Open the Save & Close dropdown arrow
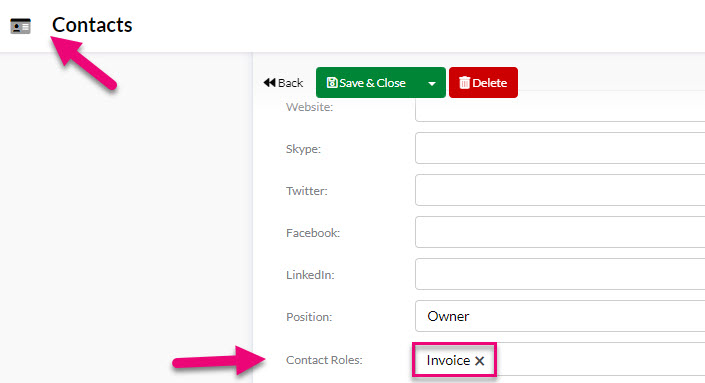This screenshot has height=383, width=705. [432, 83]
